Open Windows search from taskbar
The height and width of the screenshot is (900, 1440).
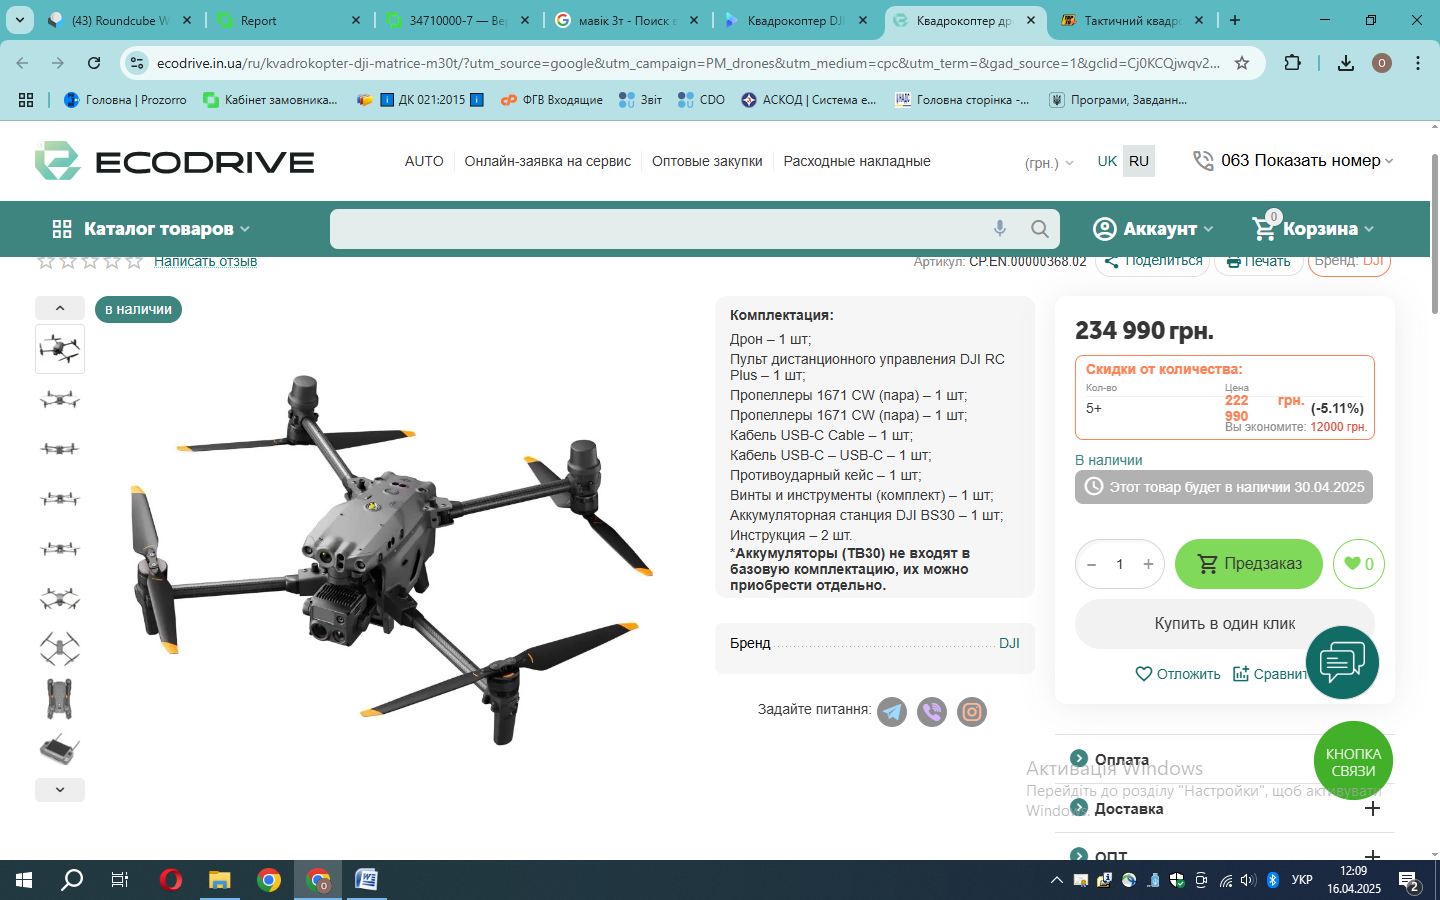72,880
